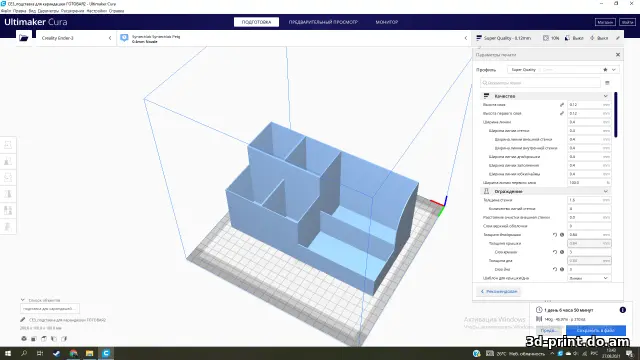Select the Support Blocker tool
Viewport: 640px width, 360px height.
click(8, 227)
